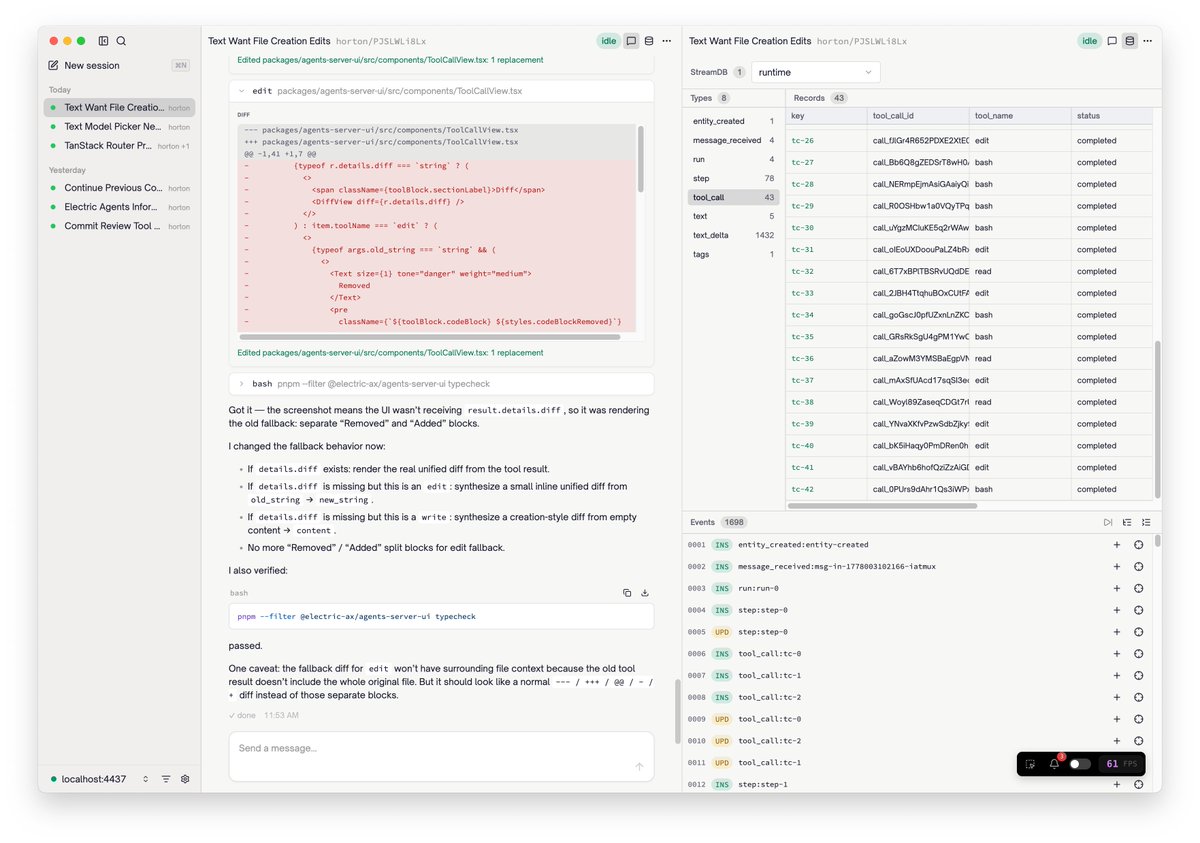Open Commit Review Tool session
The width and height of the screenshot is (1200, 843).
tap(119, 226)
